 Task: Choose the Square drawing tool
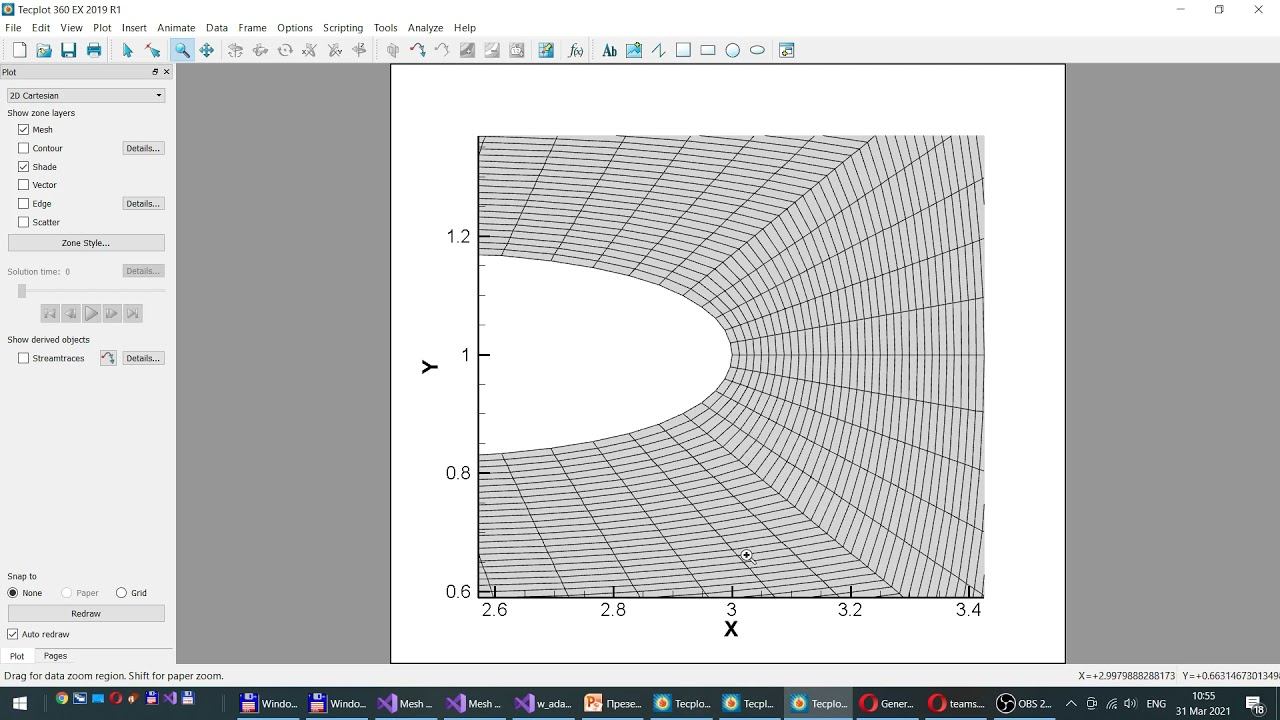point(683,50)
